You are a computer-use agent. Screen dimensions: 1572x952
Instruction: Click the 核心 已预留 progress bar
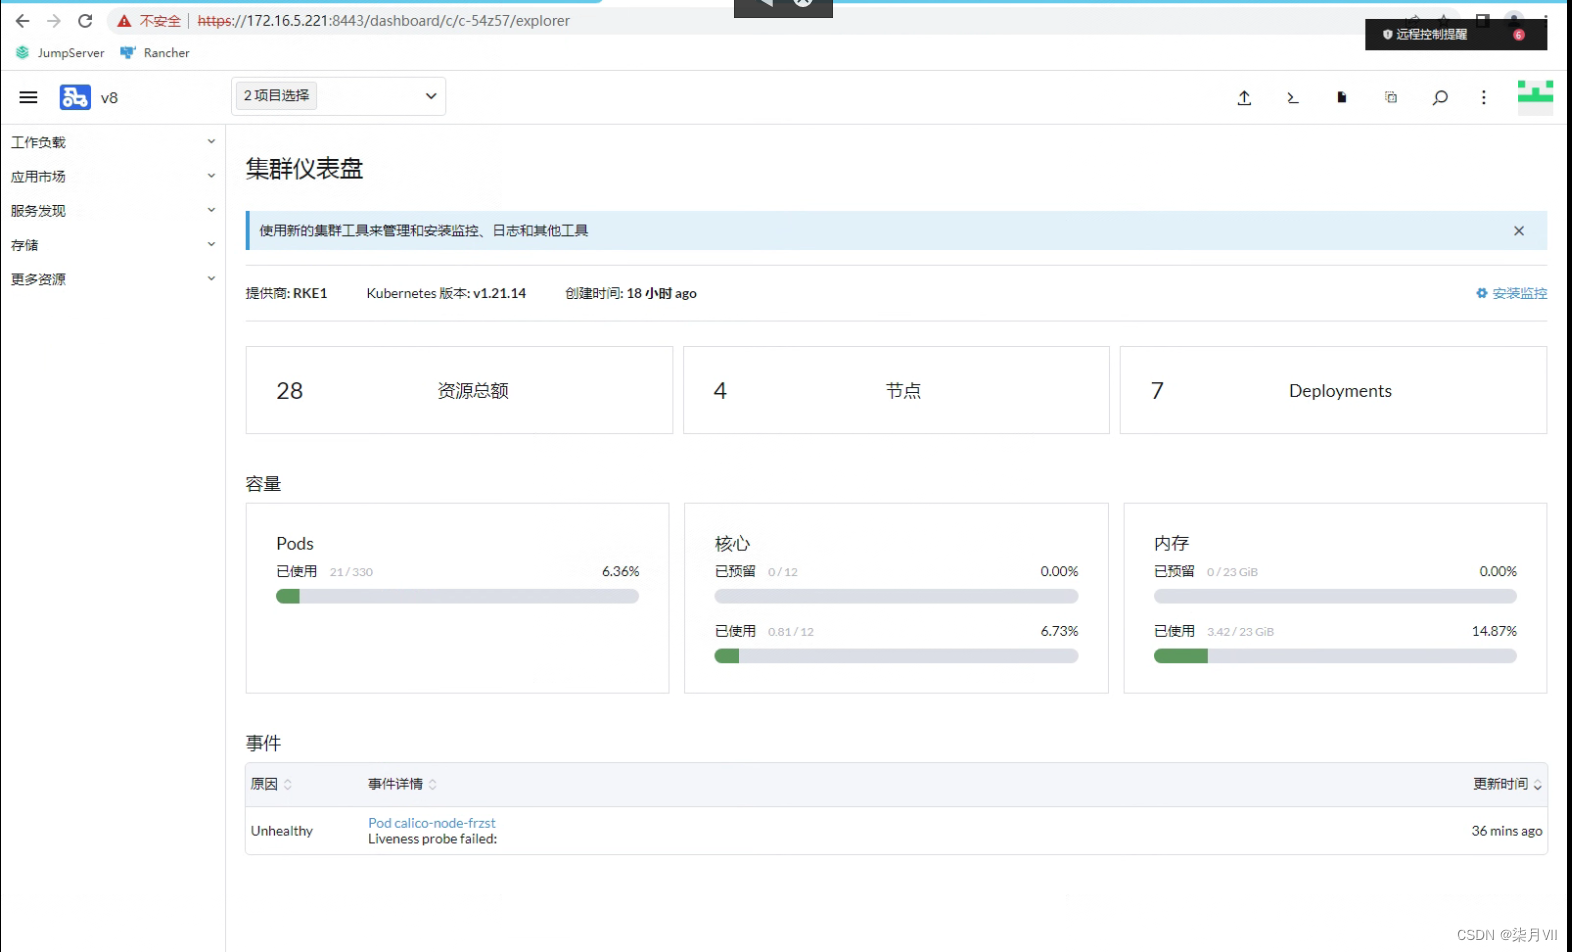click(x=896, y=596)
